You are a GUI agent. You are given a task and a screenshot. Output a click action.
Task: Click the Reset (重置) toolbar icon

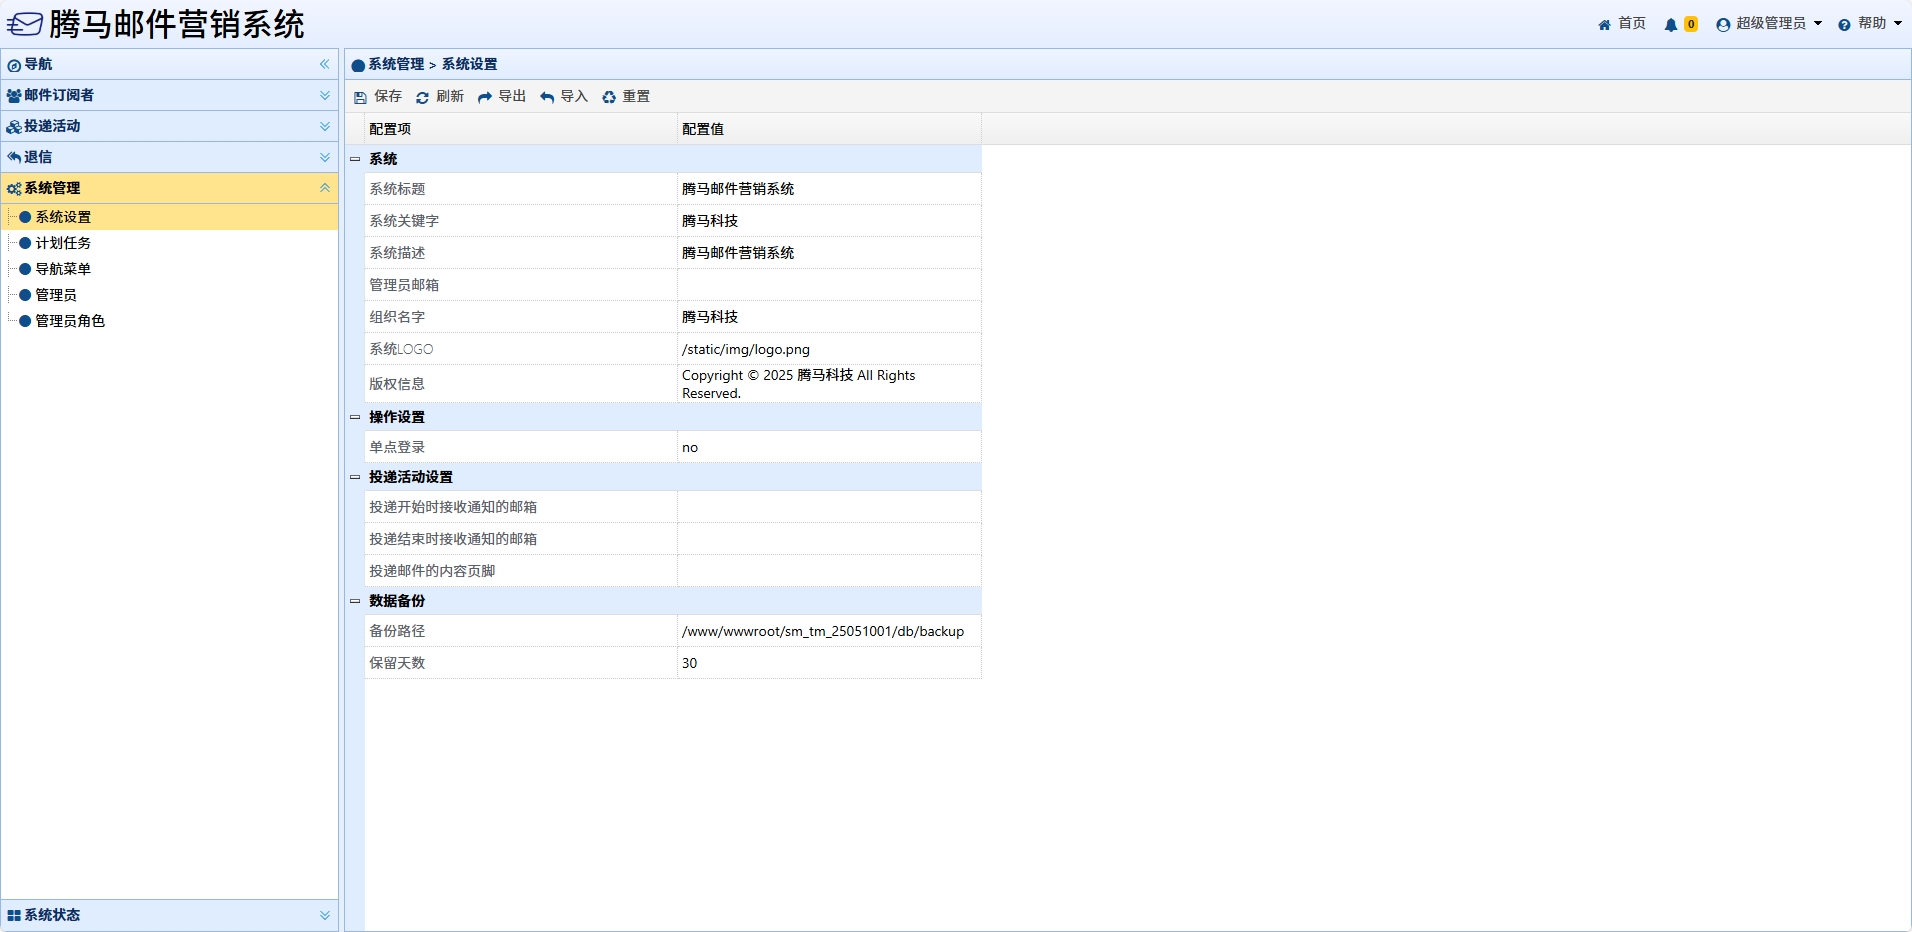[609, 97]
